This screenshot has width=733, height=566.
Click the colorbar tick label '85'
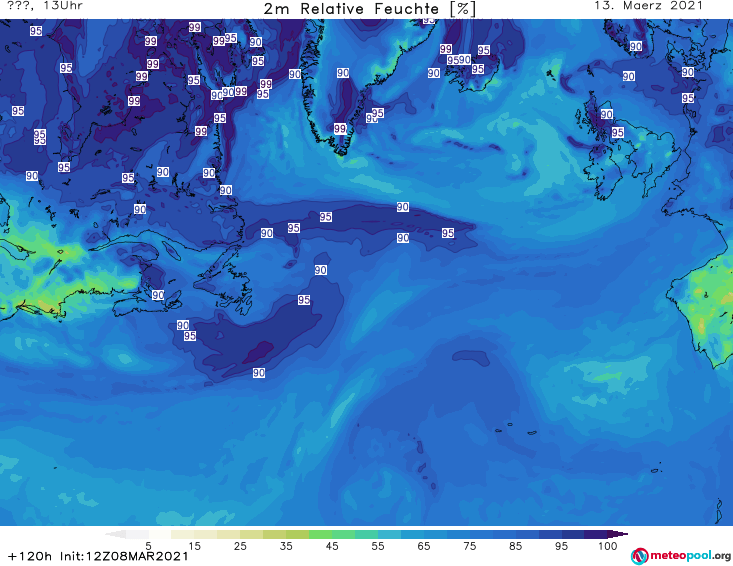515,545
